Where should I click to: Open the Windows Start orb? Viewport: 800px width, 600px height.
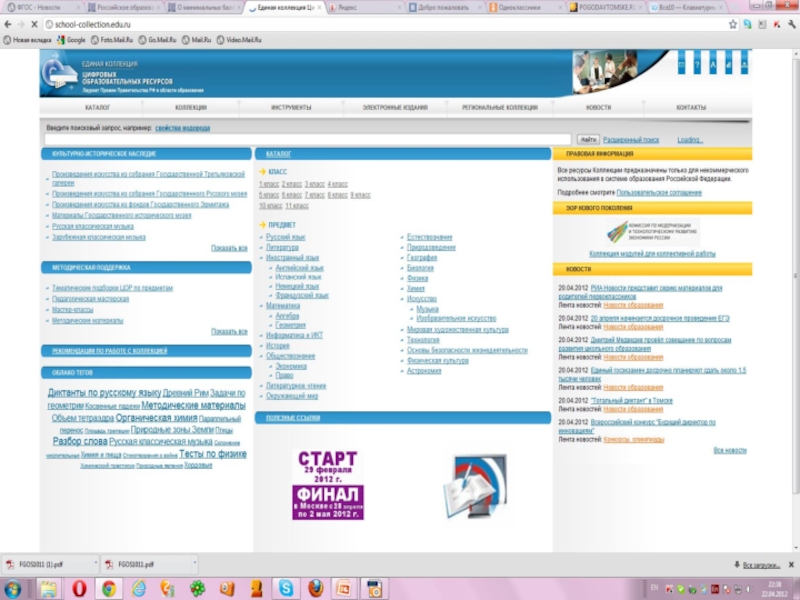(12, 589)
